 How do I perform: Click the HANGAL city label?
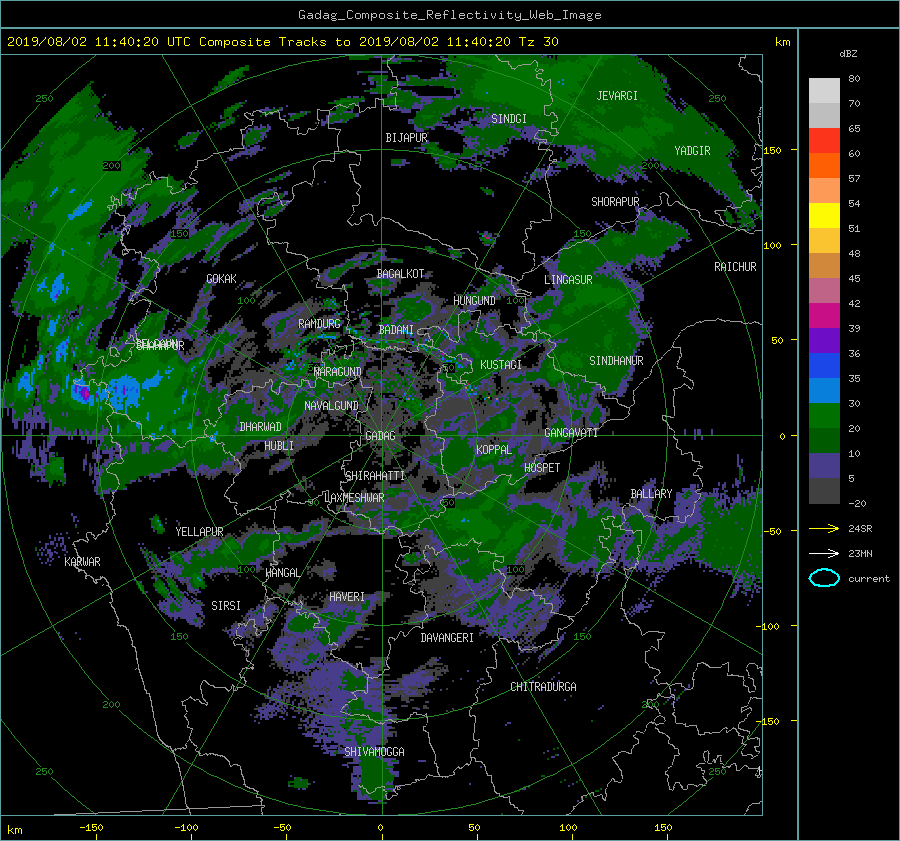282,573
